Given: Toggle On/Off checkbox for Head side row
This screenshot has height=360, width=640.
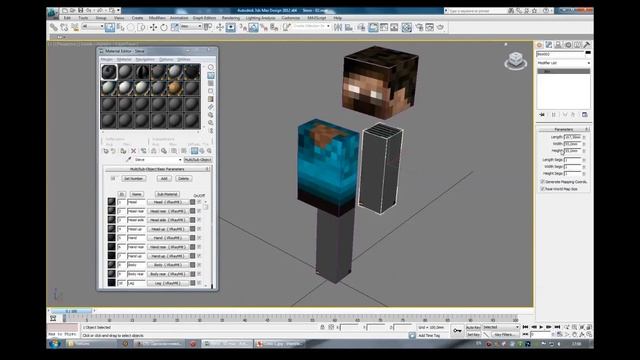Looking at the screenshot, I should (199, 220).
